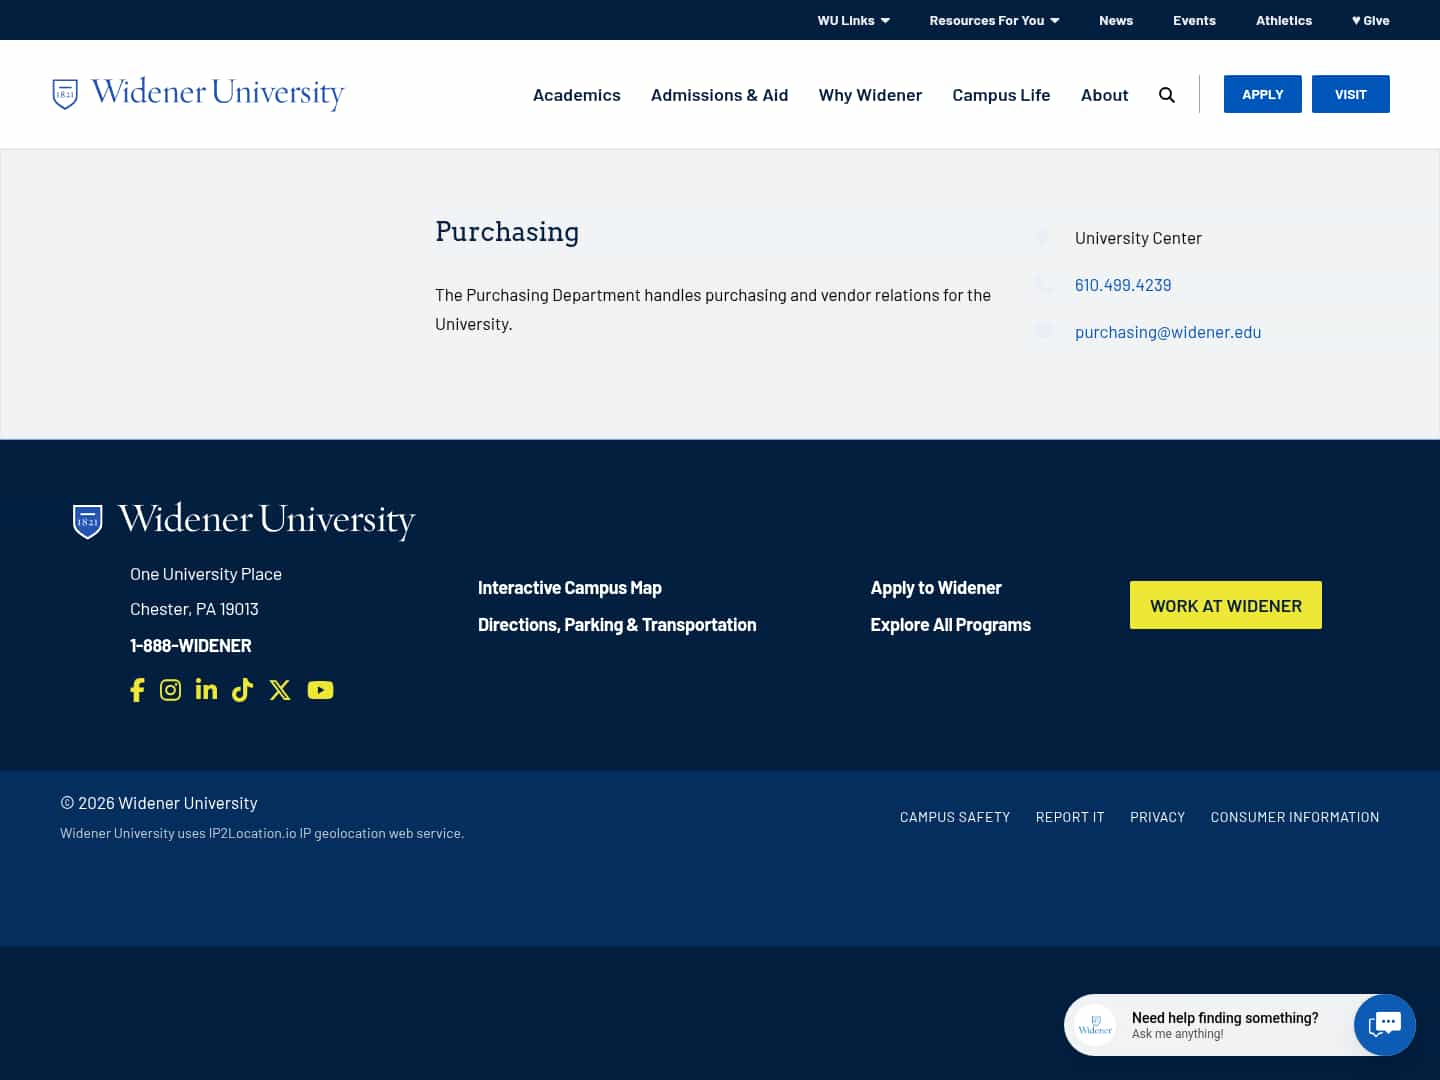
Task: Open Widener's Instagram icon
Action: click(171, 690)
